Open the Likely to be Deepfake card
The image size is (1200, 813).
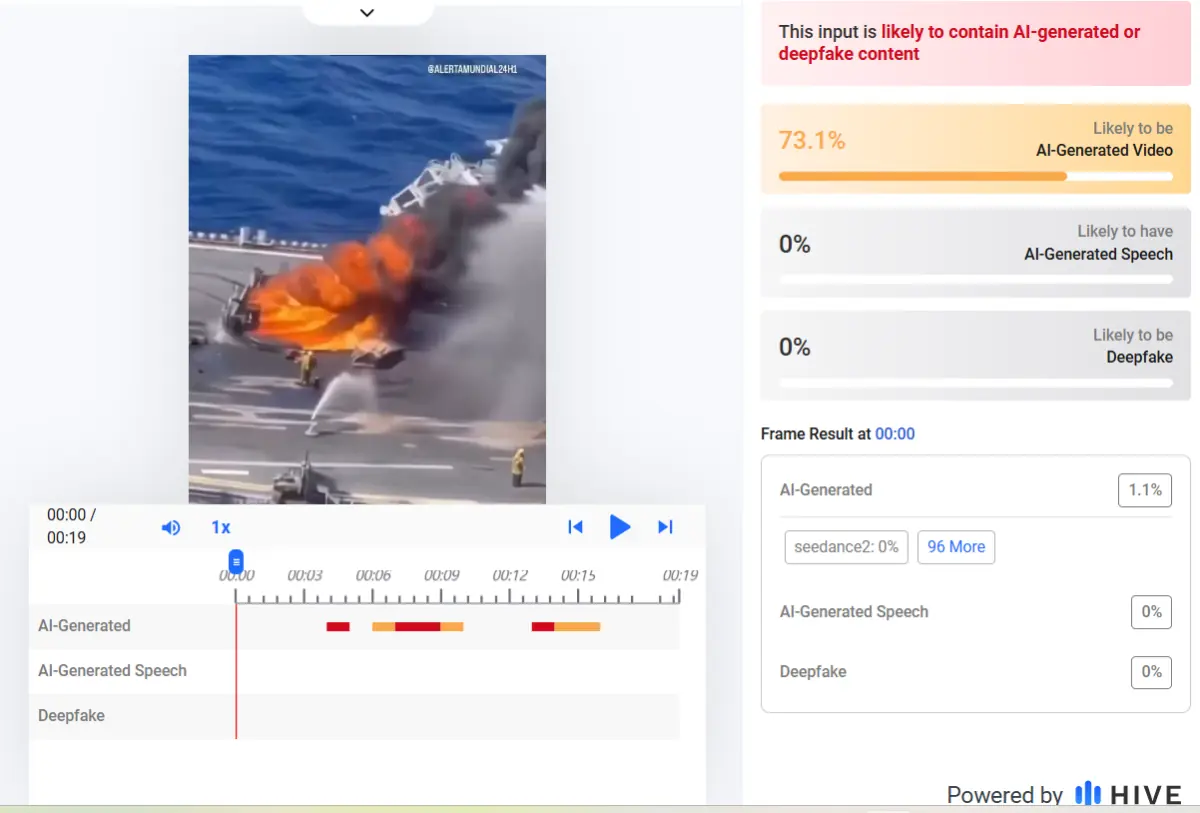coord(967,356)
